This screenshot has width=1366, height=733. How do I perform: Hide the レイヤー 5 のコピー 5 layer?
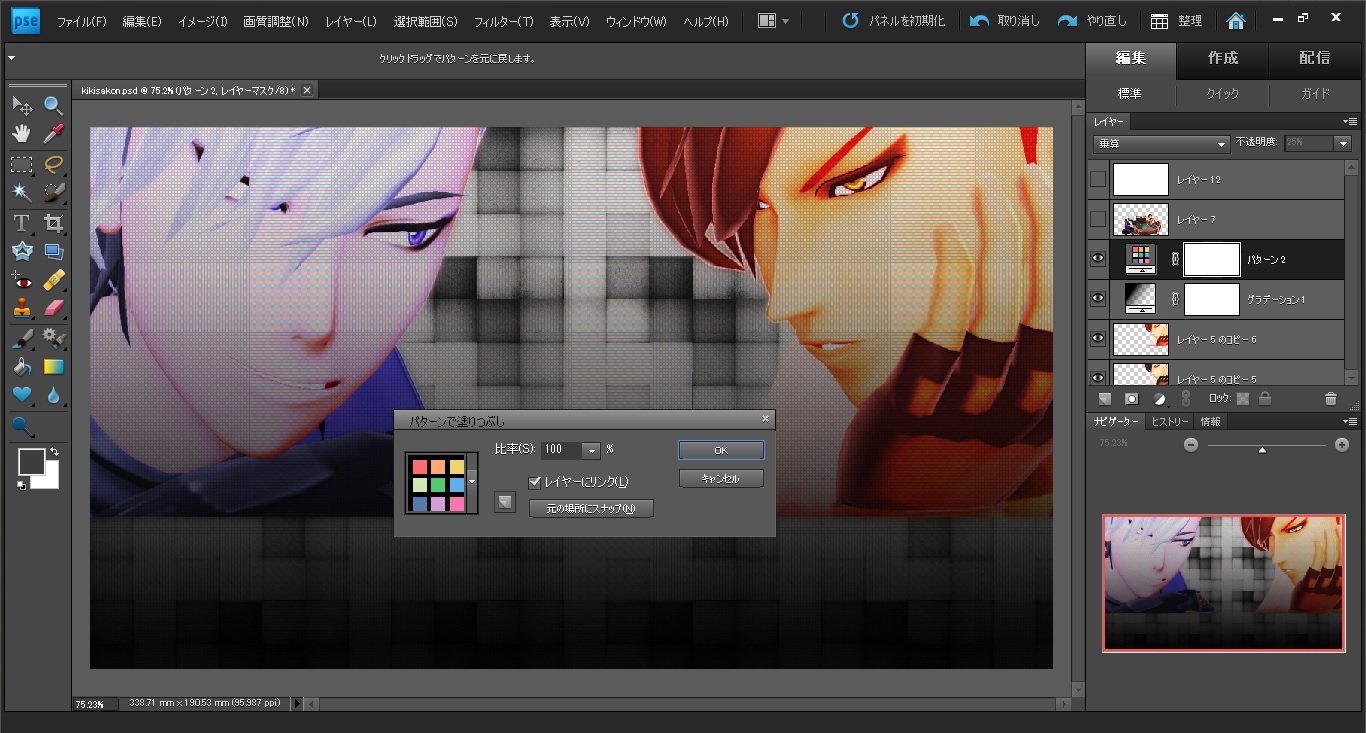click(1098, 376)
